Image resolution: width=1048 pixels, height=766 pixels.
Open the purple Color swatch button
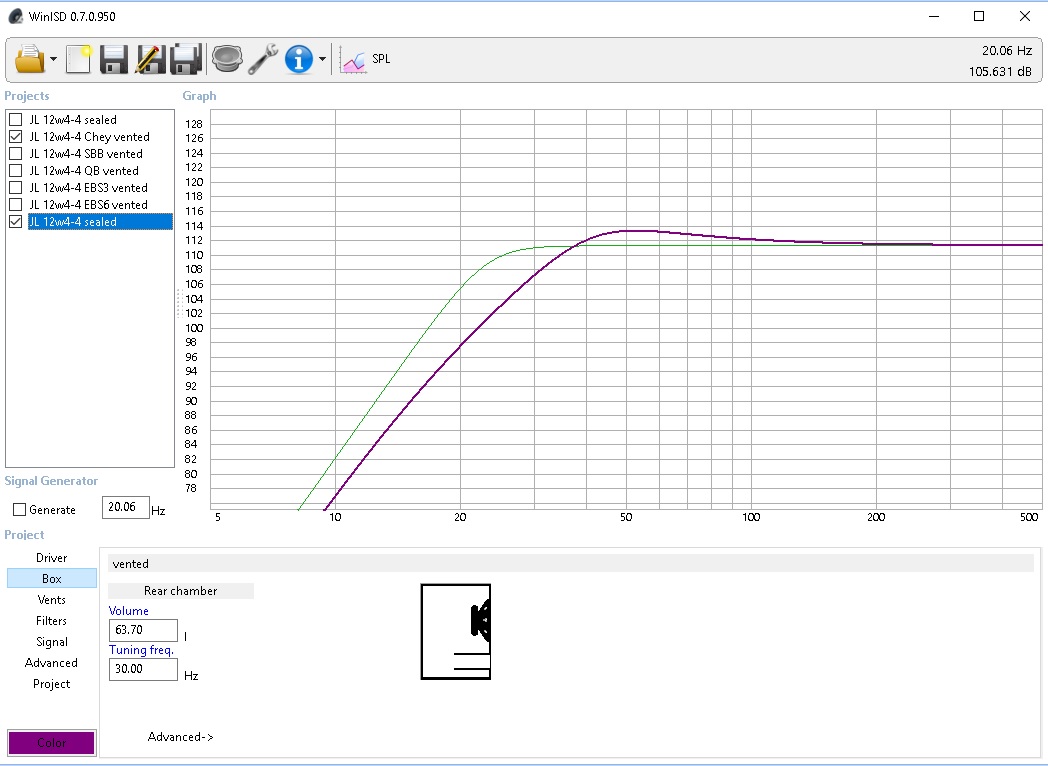point(51,743)
